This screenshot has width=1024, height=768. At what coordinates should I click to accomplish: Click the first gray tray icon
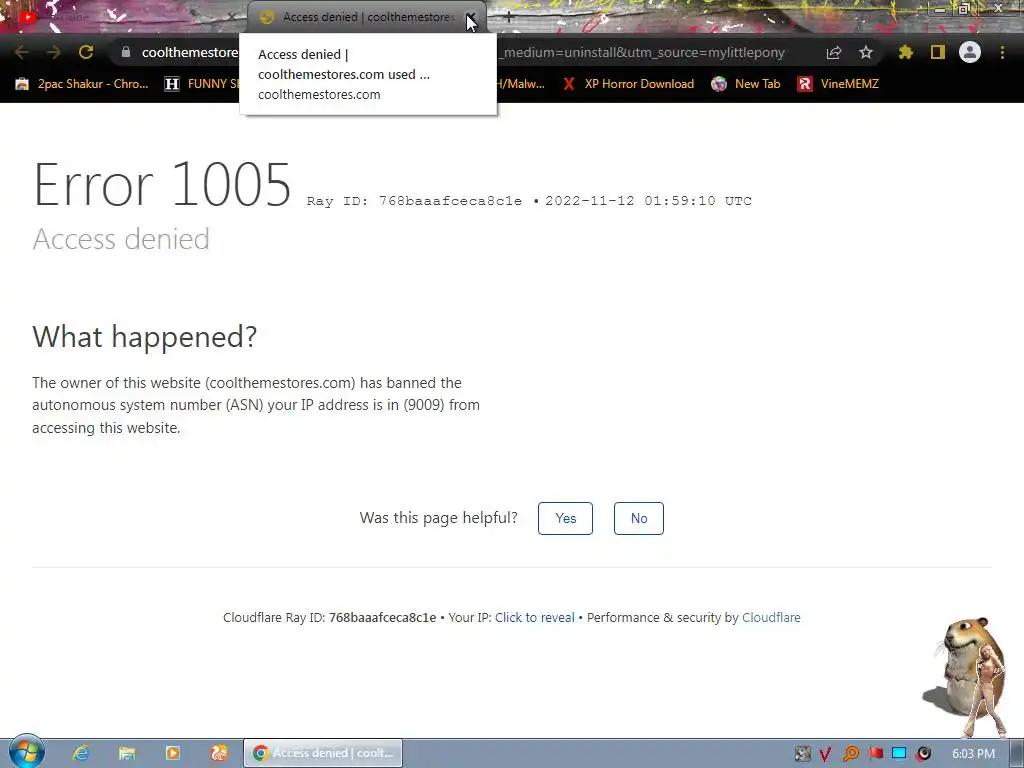click(802, 754)
